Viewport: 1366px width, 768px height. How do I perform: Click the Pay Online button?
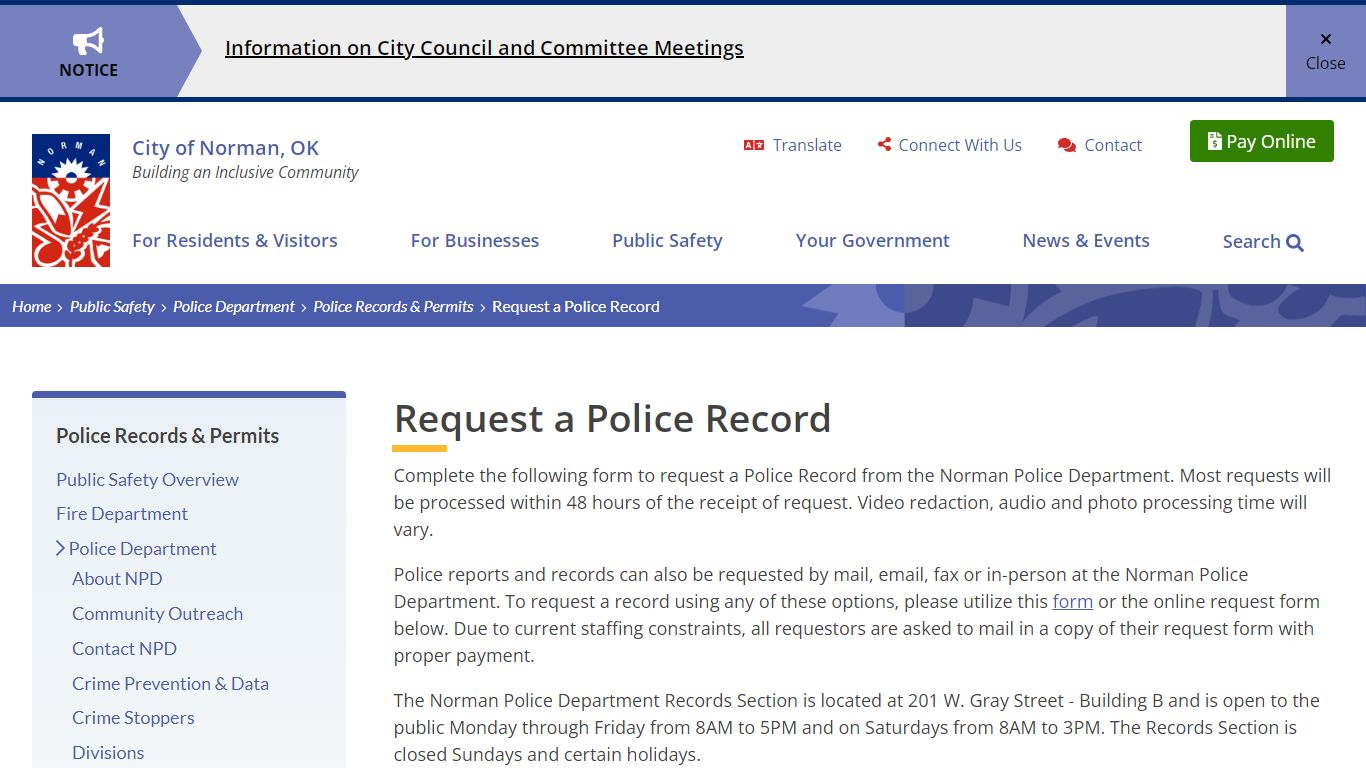[1262, 141]
